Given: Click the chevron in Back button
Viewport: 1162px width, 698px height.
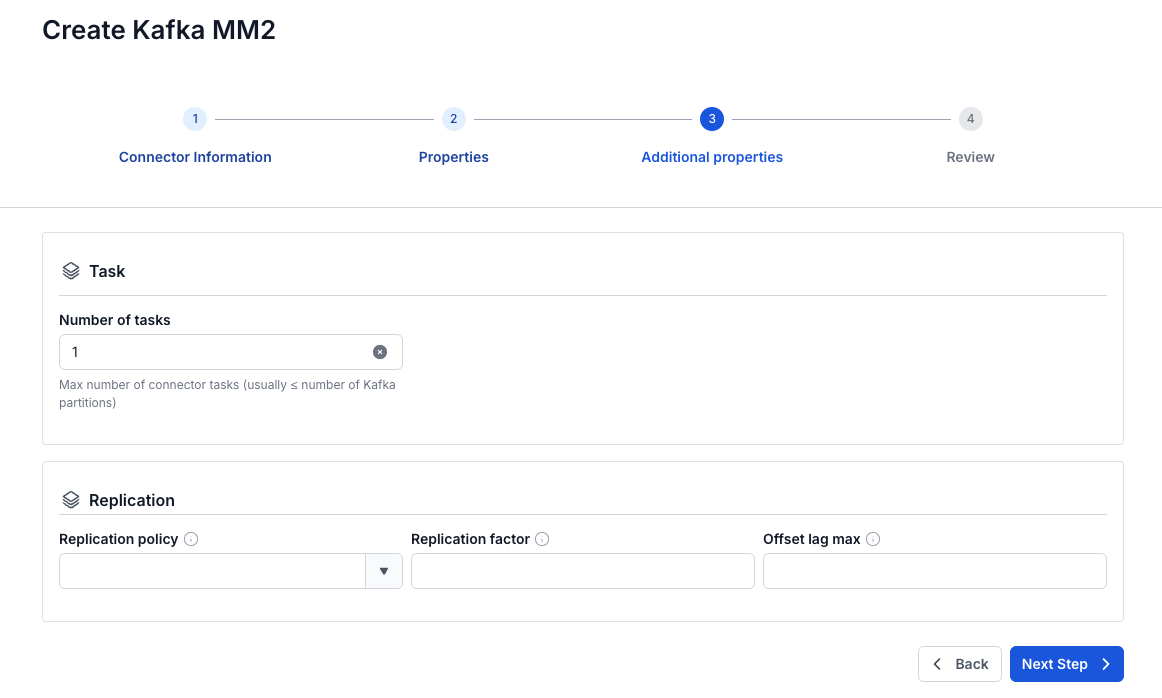Looking at the screenshot, I should pos(937,664).
